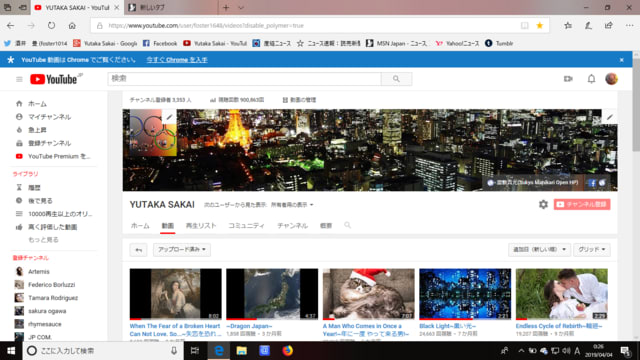
Task: Switch to the ホーム channel tab
Action: [x=140, y=226]
